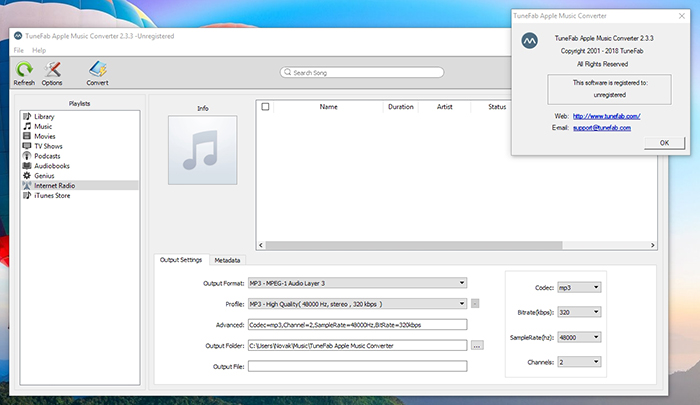700x405 pixels.
Task: Click into the Search Song field
Action: (x=362, y=72)
